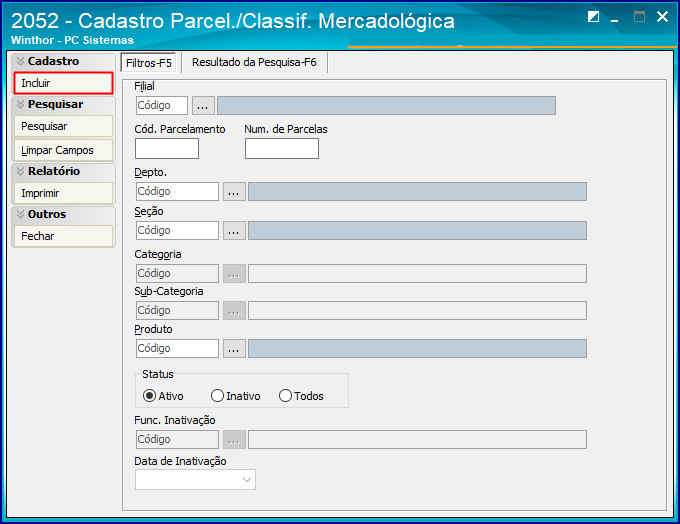Focus the Cód. Parcelamento input field
Screen dimensions: 680x524
[x=167, y=149]
